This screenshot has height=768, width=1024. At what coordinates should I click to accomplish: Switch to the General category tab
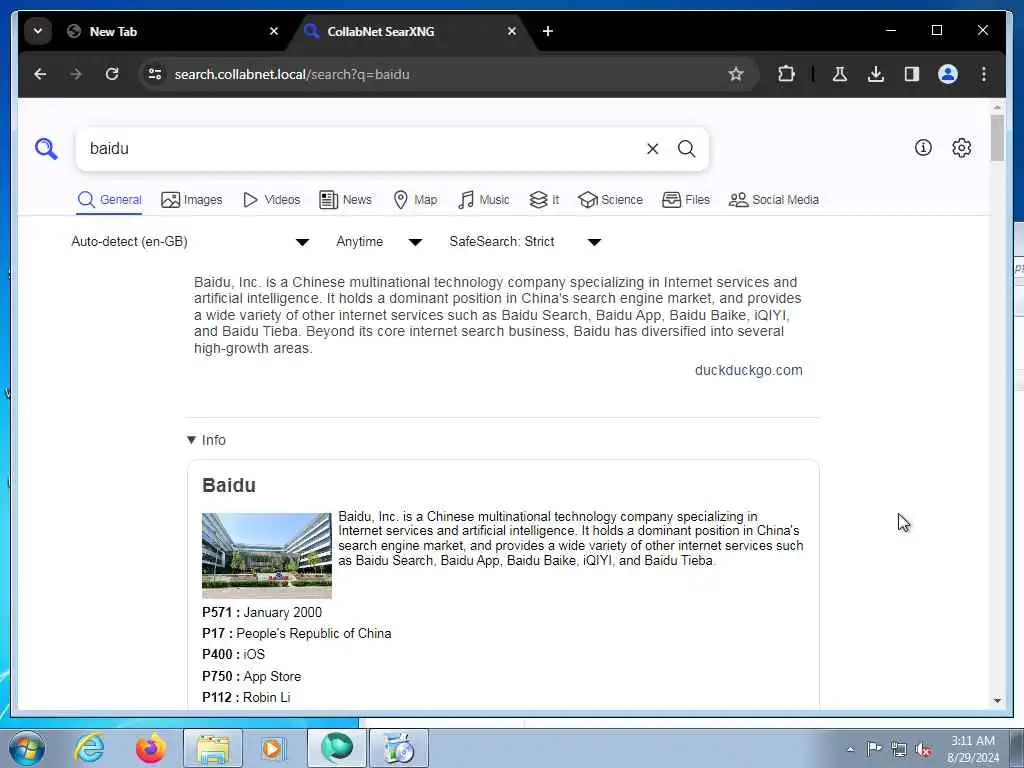(x=109, y=200)
